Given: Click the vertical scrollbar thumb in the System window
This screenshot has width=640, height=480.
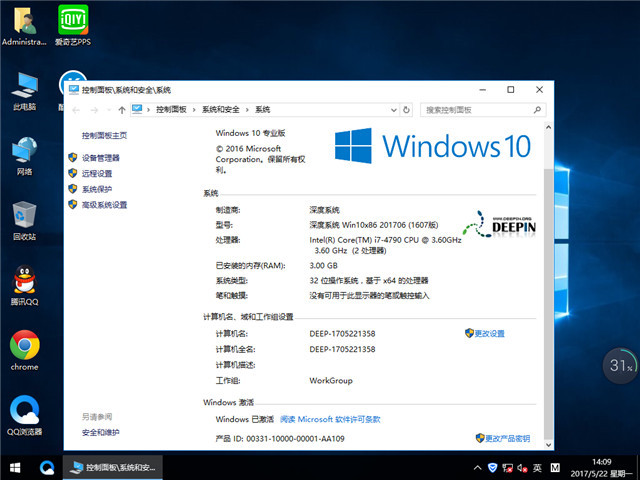Looking at the screenshot, I should point(549,304).
